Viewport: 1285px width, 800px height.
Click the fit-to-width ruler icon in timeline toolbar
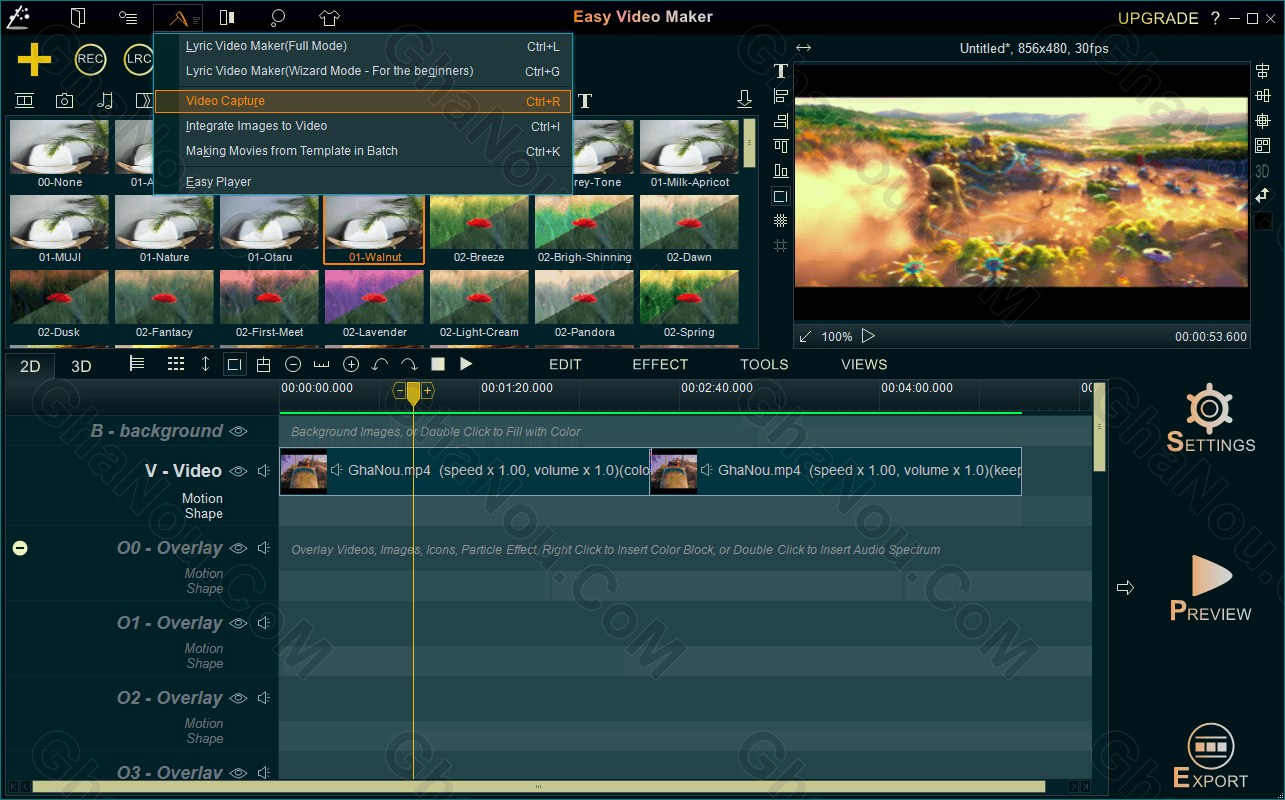tap(322, 364)
